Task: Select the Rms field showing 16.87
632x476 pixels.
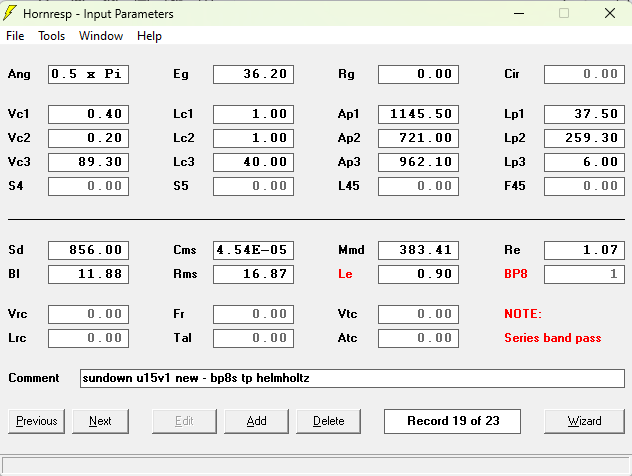Action: pyautogui.click(x=254, y=274)
